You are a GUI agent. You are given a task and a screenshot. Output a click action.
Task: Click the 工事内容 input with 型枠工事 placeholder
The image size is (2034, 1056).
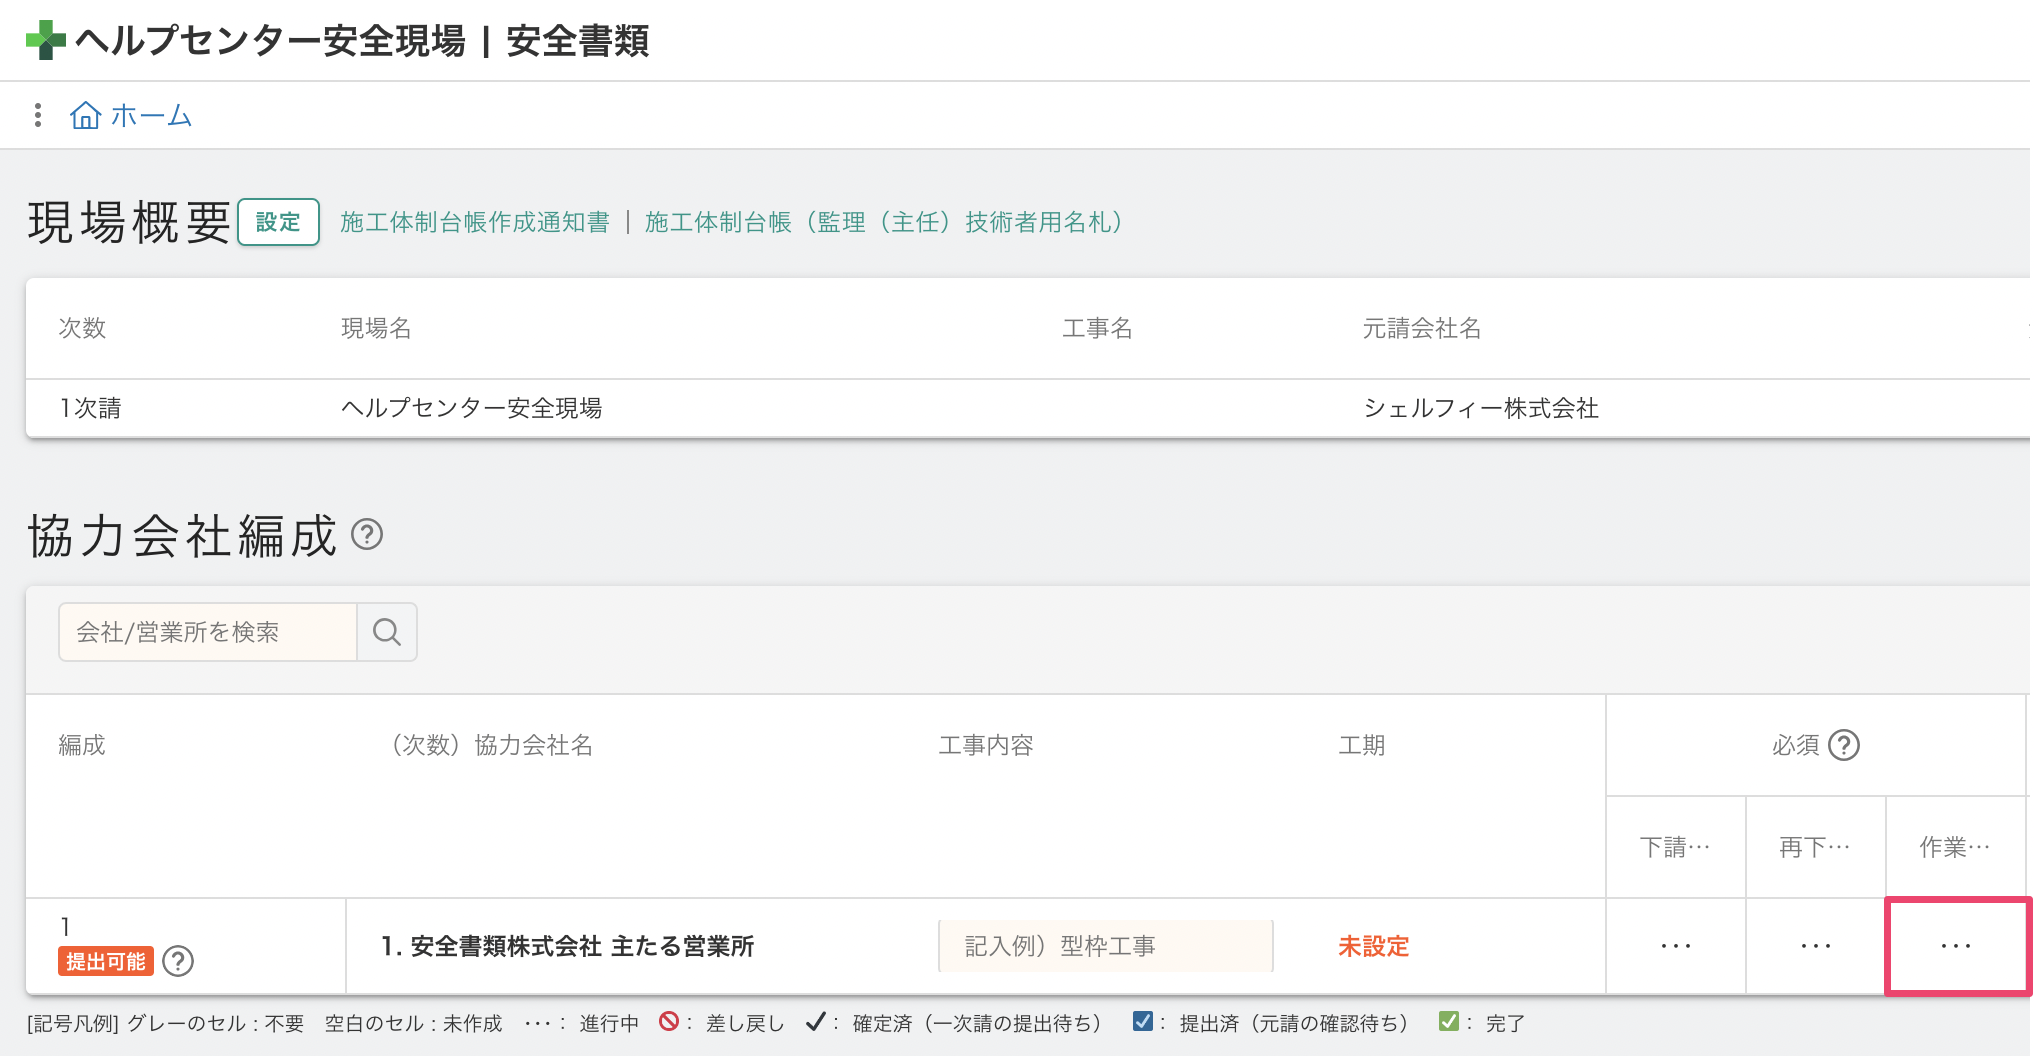tap(1105, 946)
